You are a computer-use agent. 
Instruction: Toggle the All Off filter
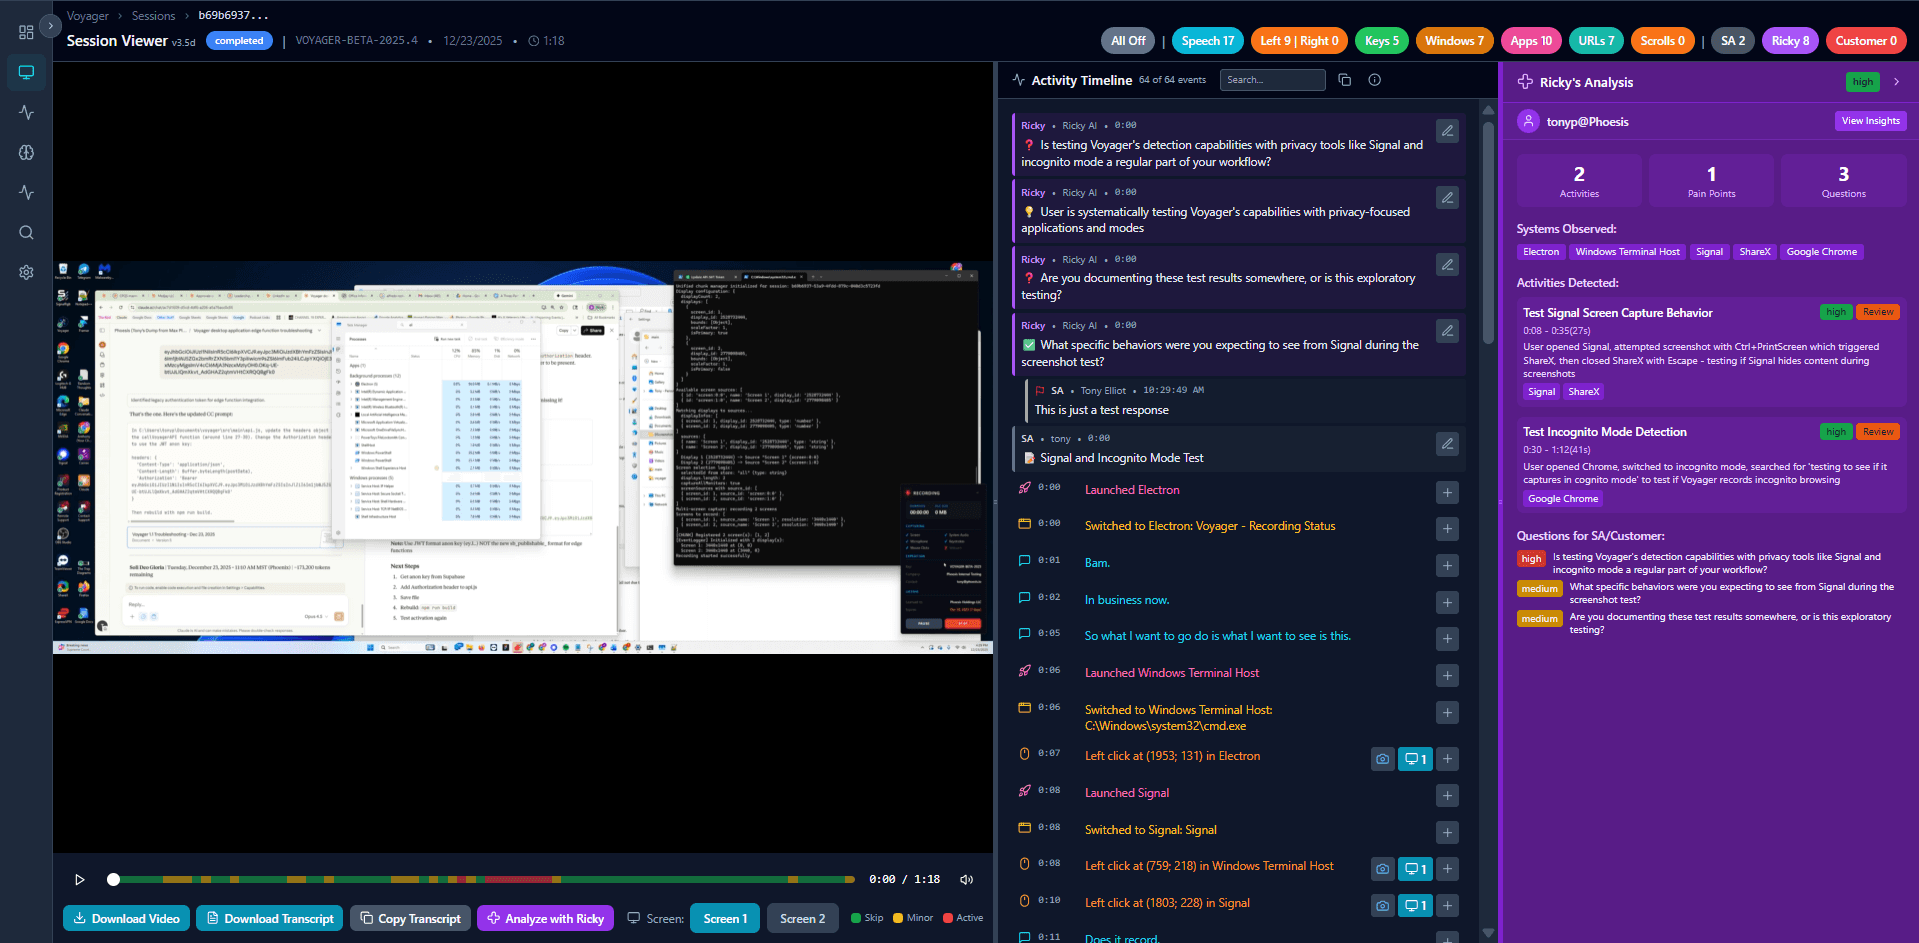[1127, 40]
